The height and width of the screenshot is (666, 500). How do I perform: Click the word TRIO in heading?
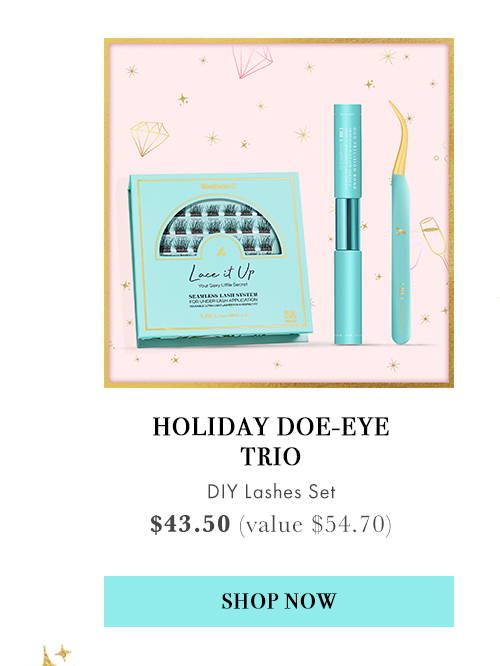point(271,457)
